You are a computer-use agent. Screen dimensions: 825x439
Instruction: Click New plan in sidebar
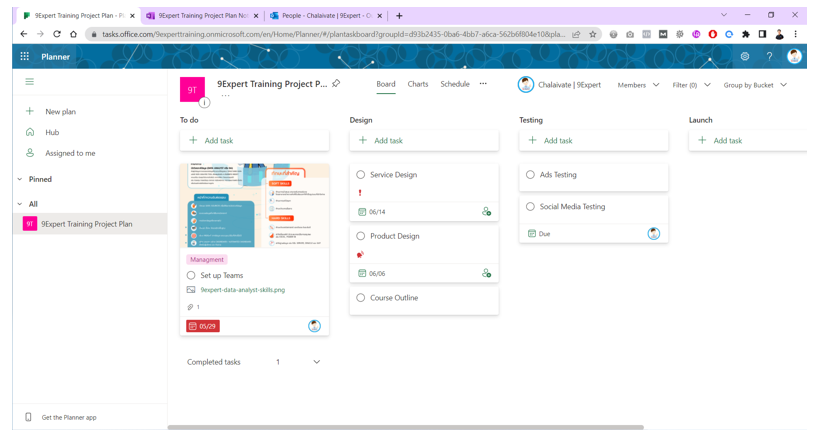pos(61,112)
